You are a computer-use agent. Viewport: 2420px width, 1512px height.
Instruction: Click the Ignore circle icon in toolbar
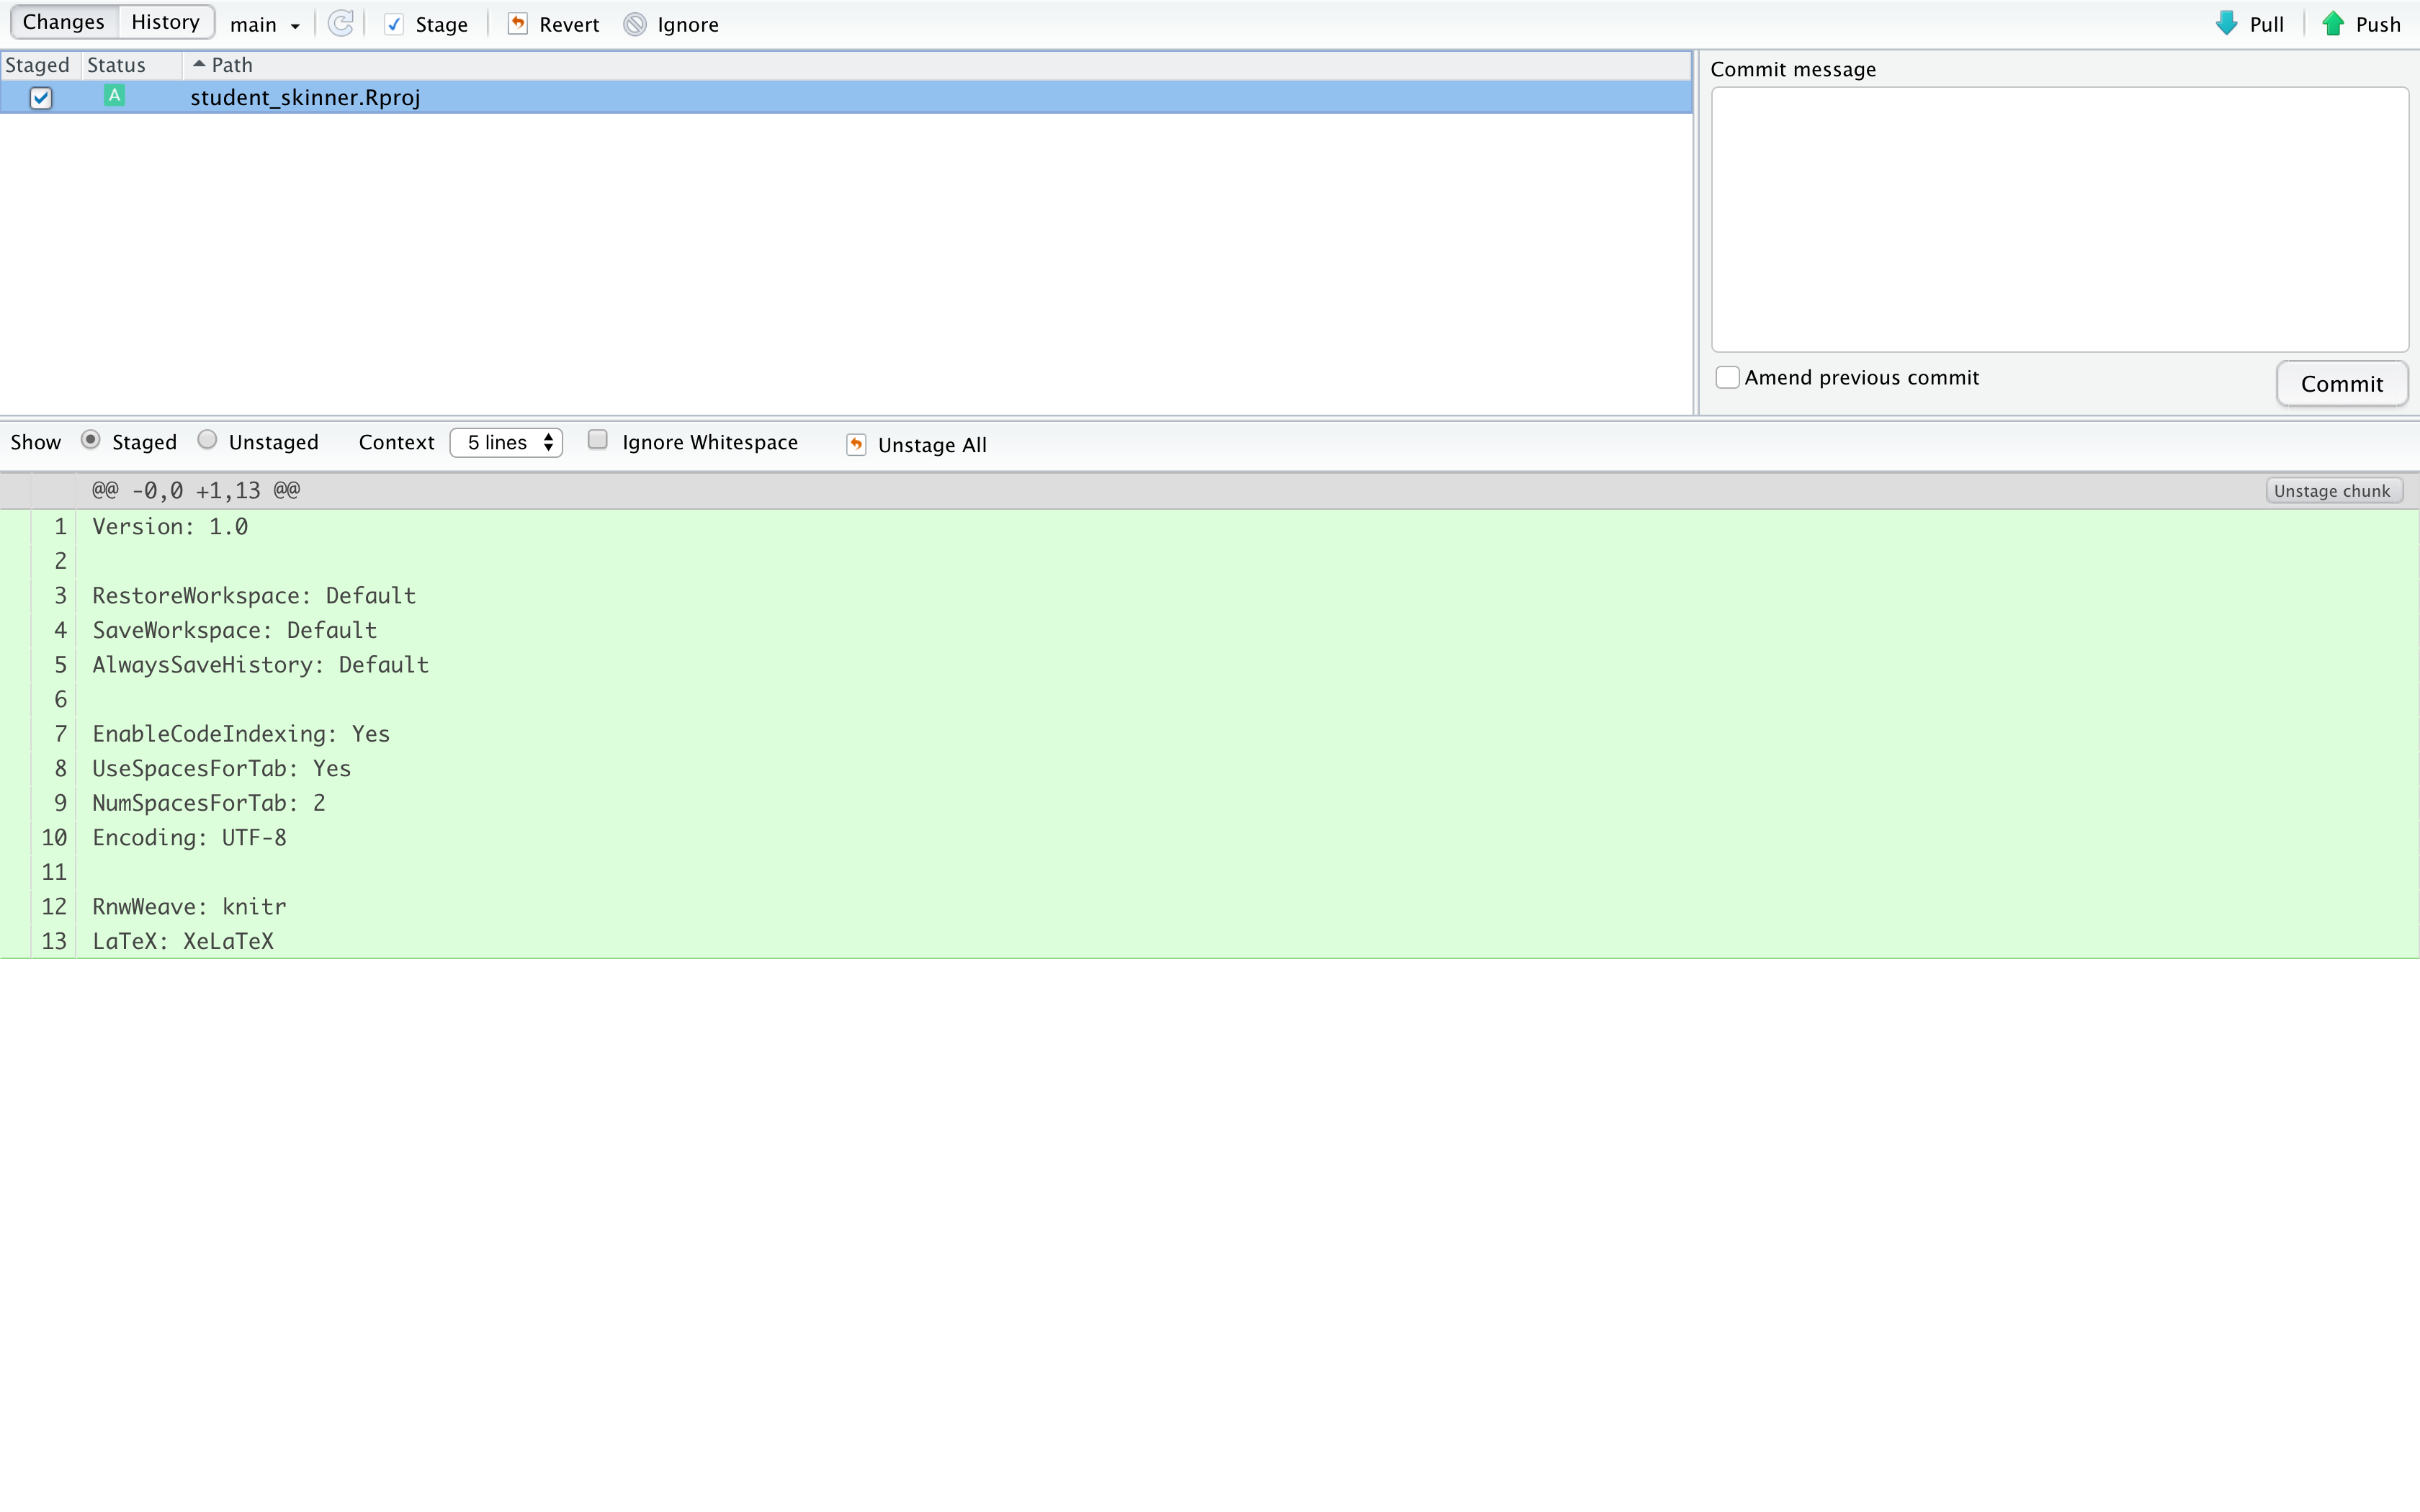pyautogui.click(x=635, y=24)
